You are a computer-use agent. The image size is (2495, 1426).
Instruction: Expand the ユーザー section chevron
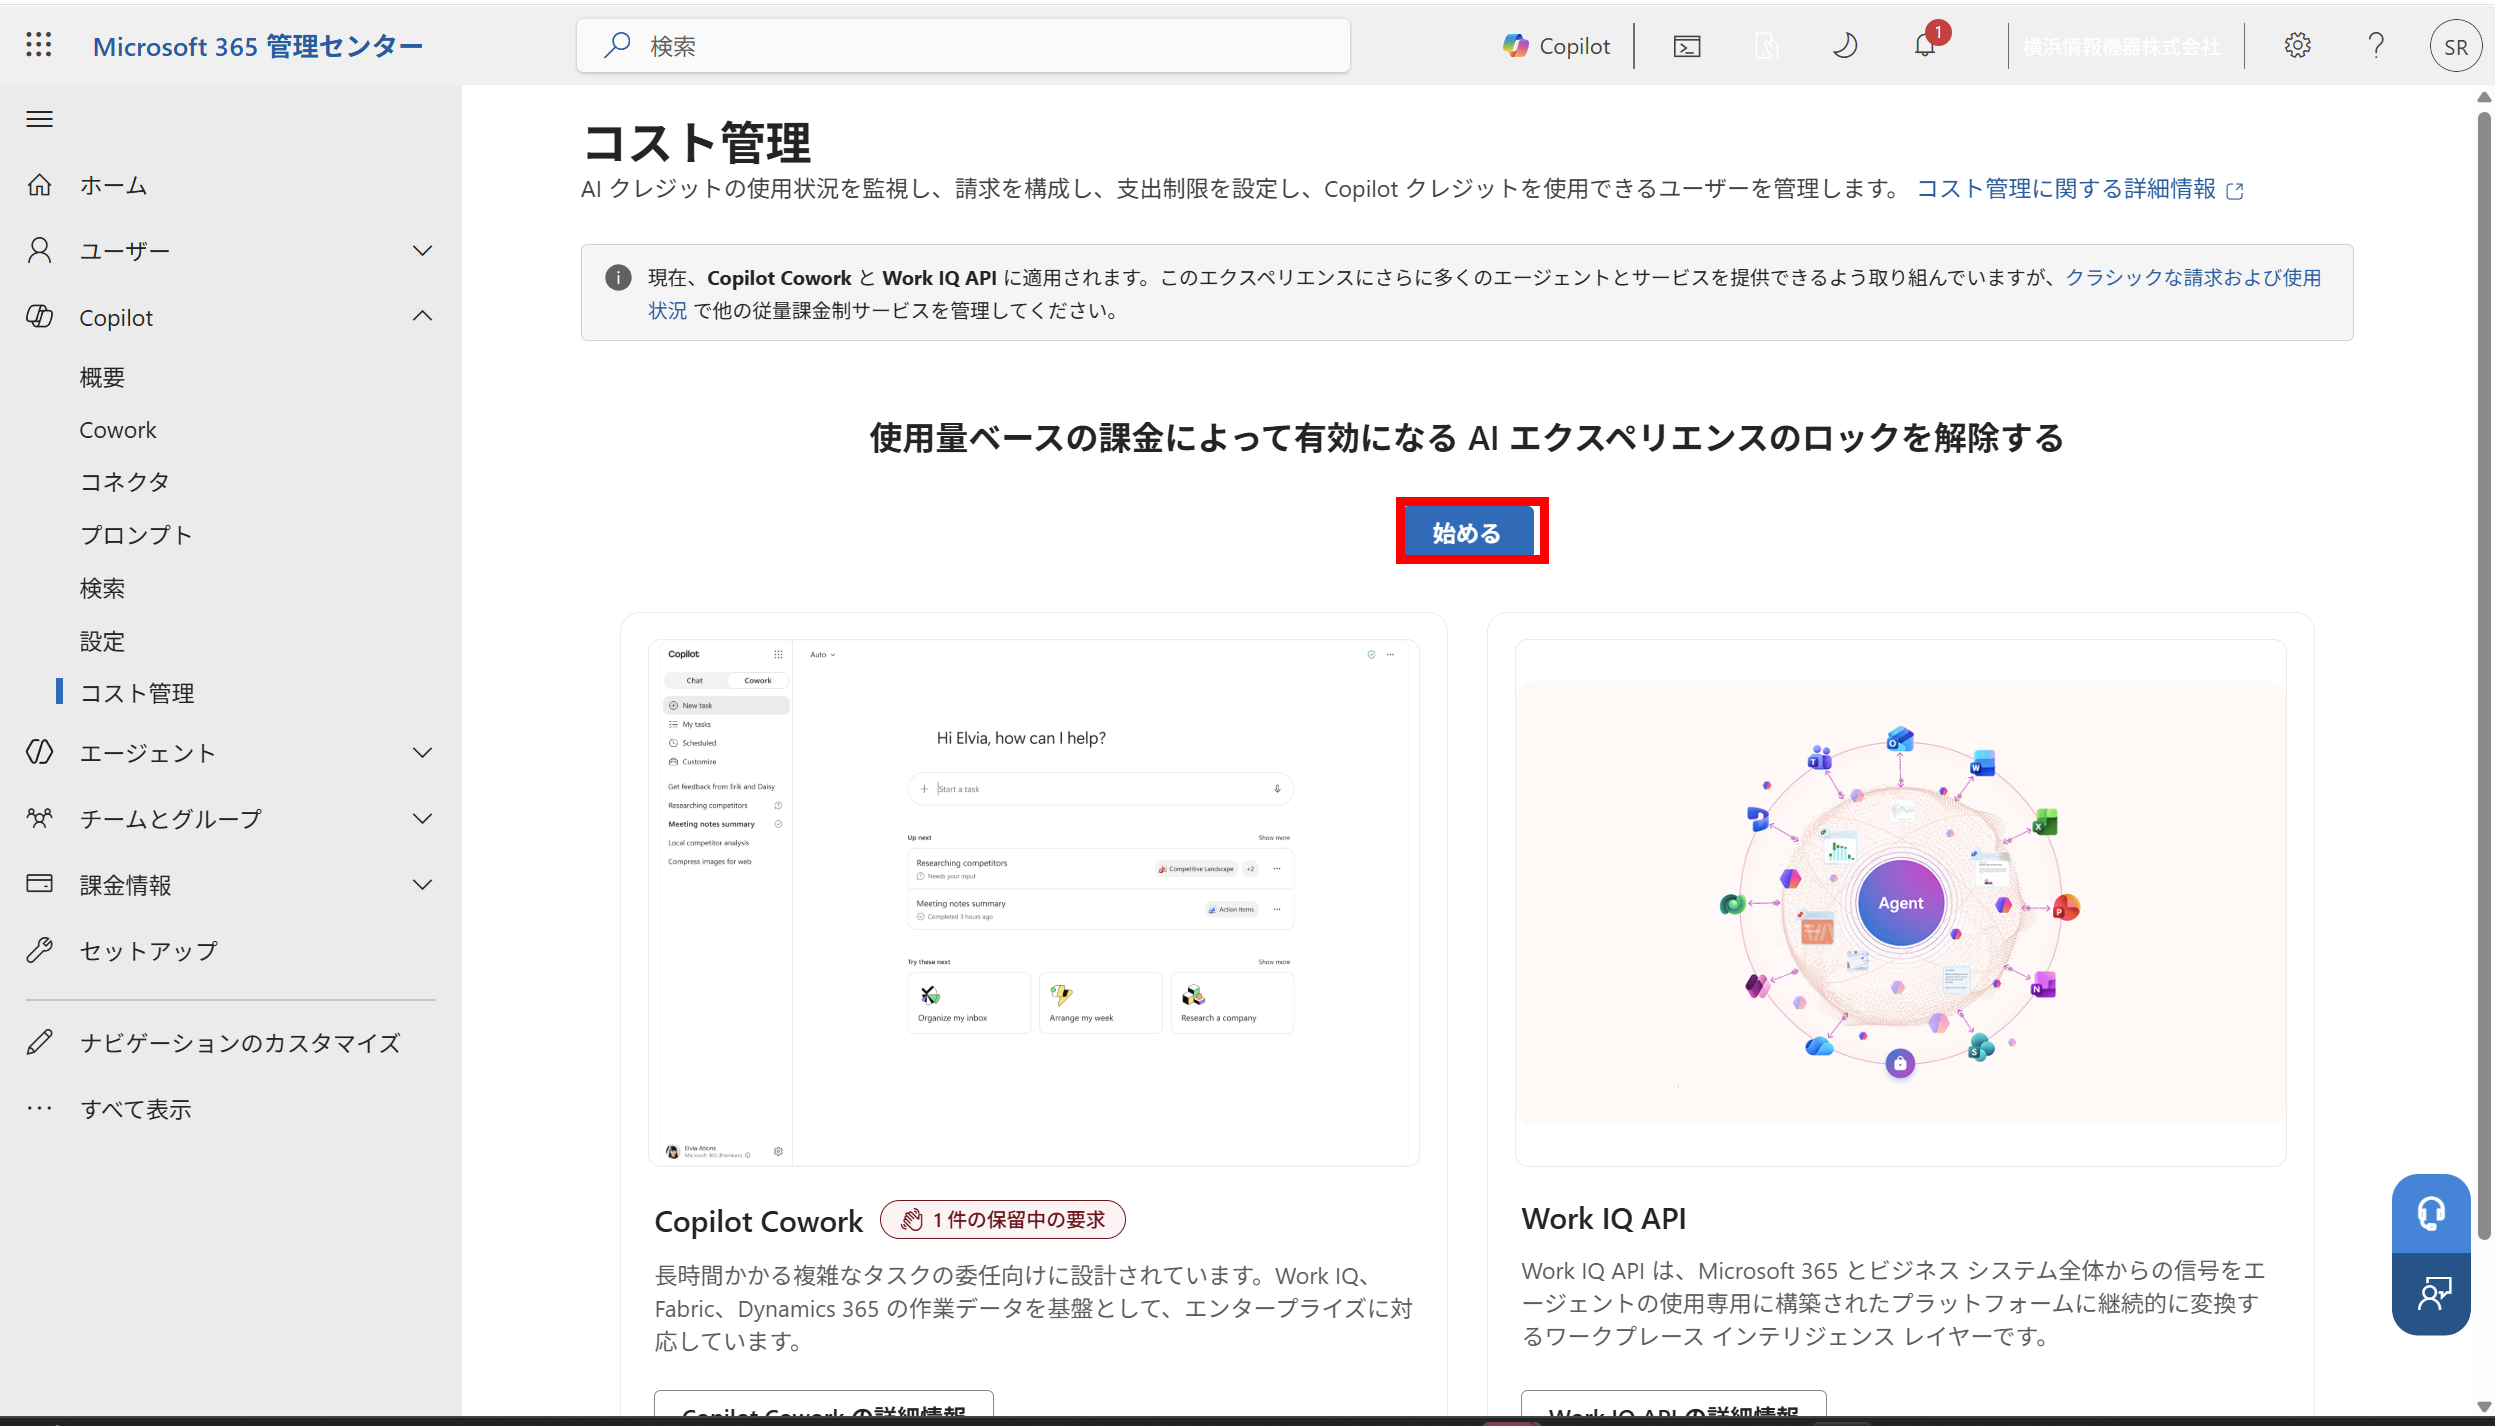point(422,250)
